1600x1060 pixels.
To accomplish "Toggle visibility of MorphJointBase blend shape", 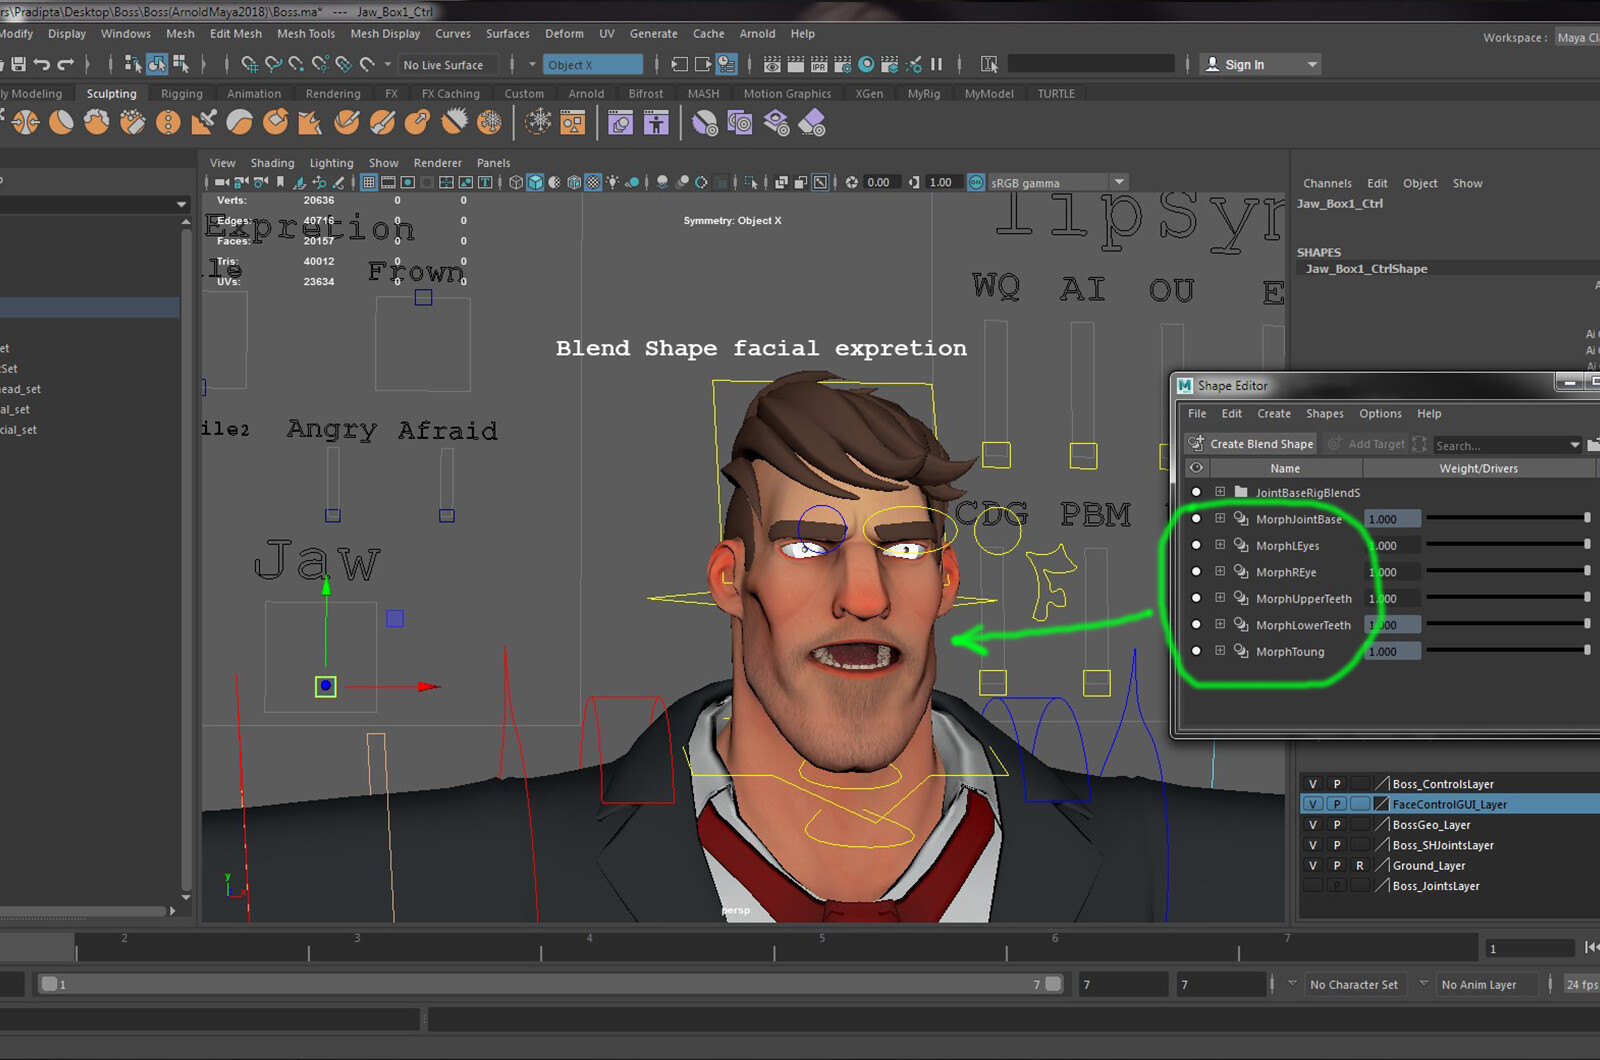I will click(x=1196, y=518).
